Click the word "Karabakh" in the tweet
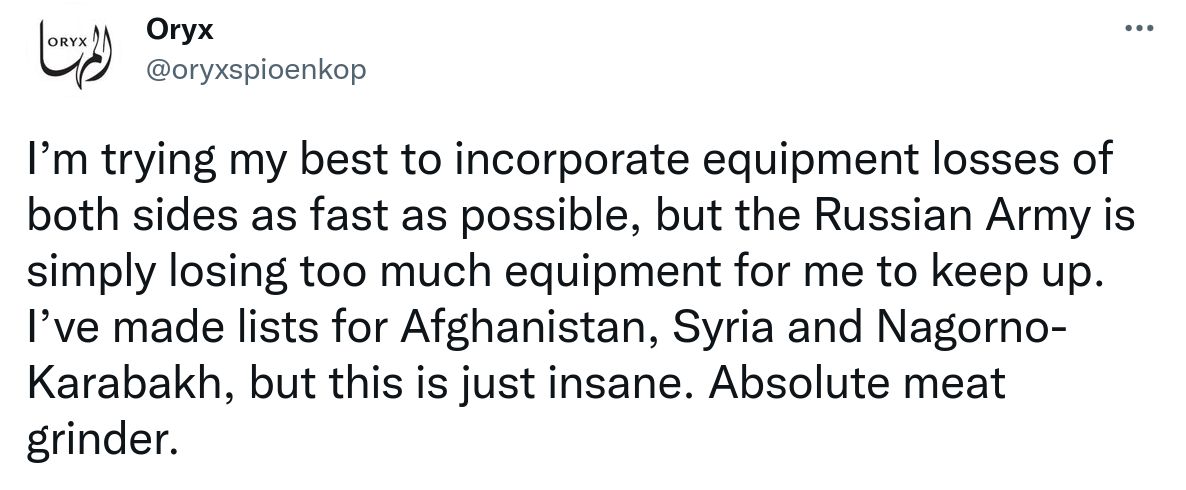 pyautogui.click(x=125, y=383)
